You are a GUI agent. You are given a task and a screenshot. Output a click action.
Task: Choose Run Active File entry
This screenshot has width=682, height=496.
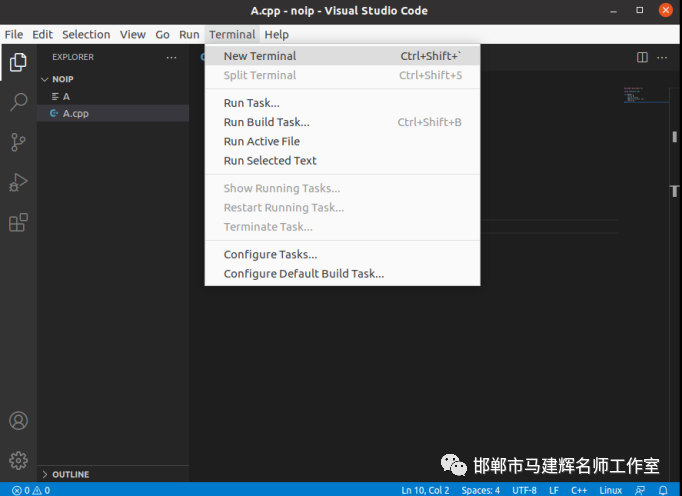tap(342, 141)
